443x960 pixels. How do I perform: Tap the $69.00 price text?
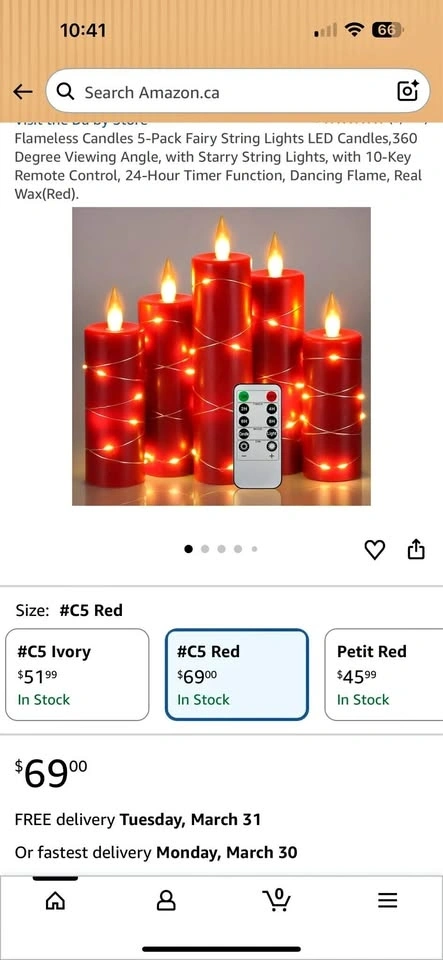[51, 773]
